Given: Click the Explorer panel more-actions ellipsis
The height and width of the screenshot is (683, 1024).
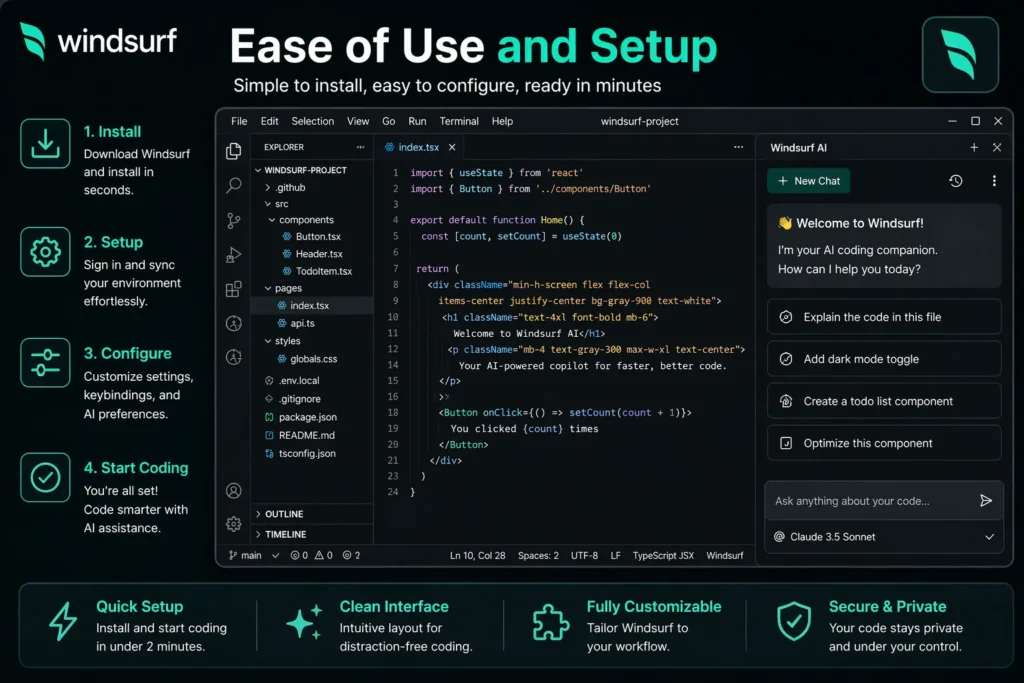Looking at the screenshot, I should tap(360, 147).
